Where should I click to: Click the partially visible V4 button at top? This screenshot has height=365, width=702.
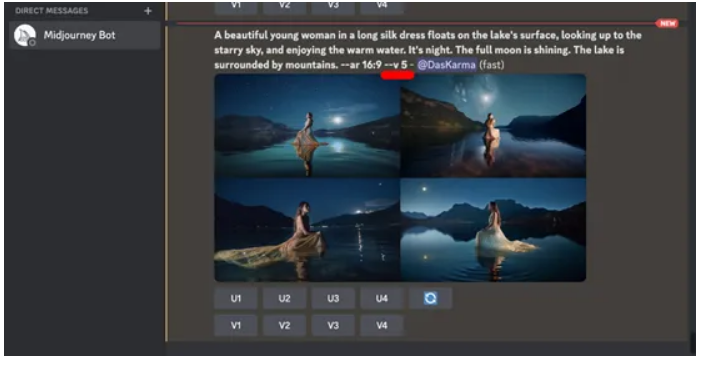[x=381, y=6]
